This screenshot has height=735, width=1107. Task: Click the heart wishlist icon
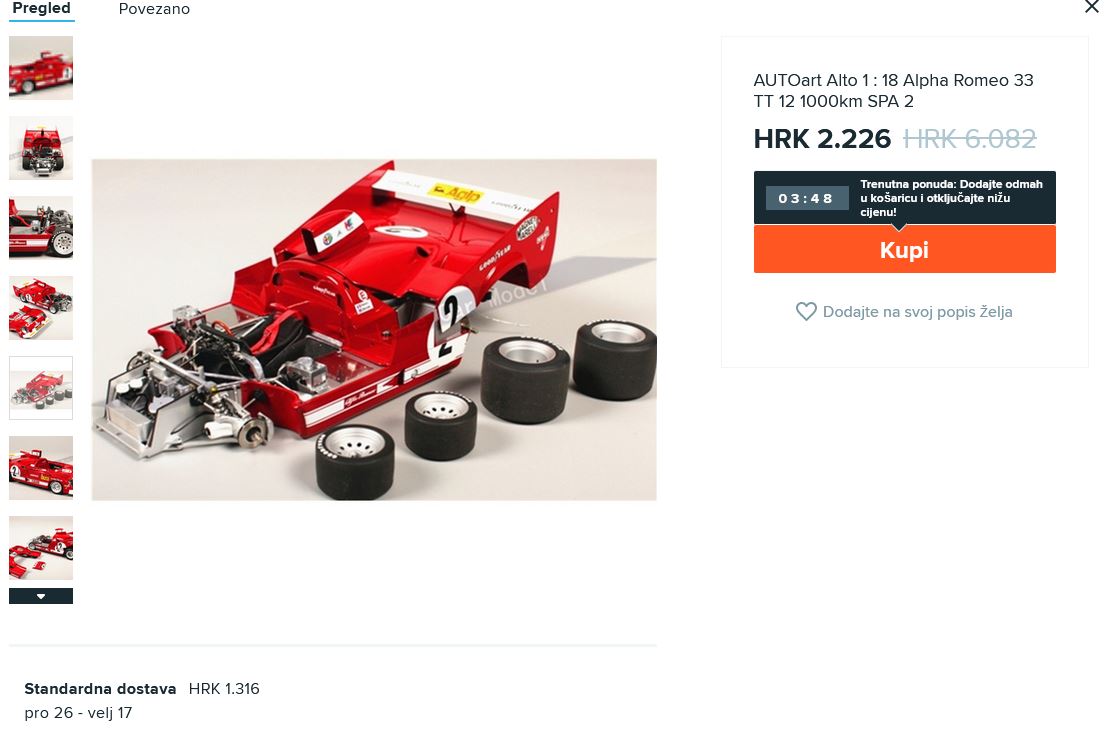(x=806, y=311)
